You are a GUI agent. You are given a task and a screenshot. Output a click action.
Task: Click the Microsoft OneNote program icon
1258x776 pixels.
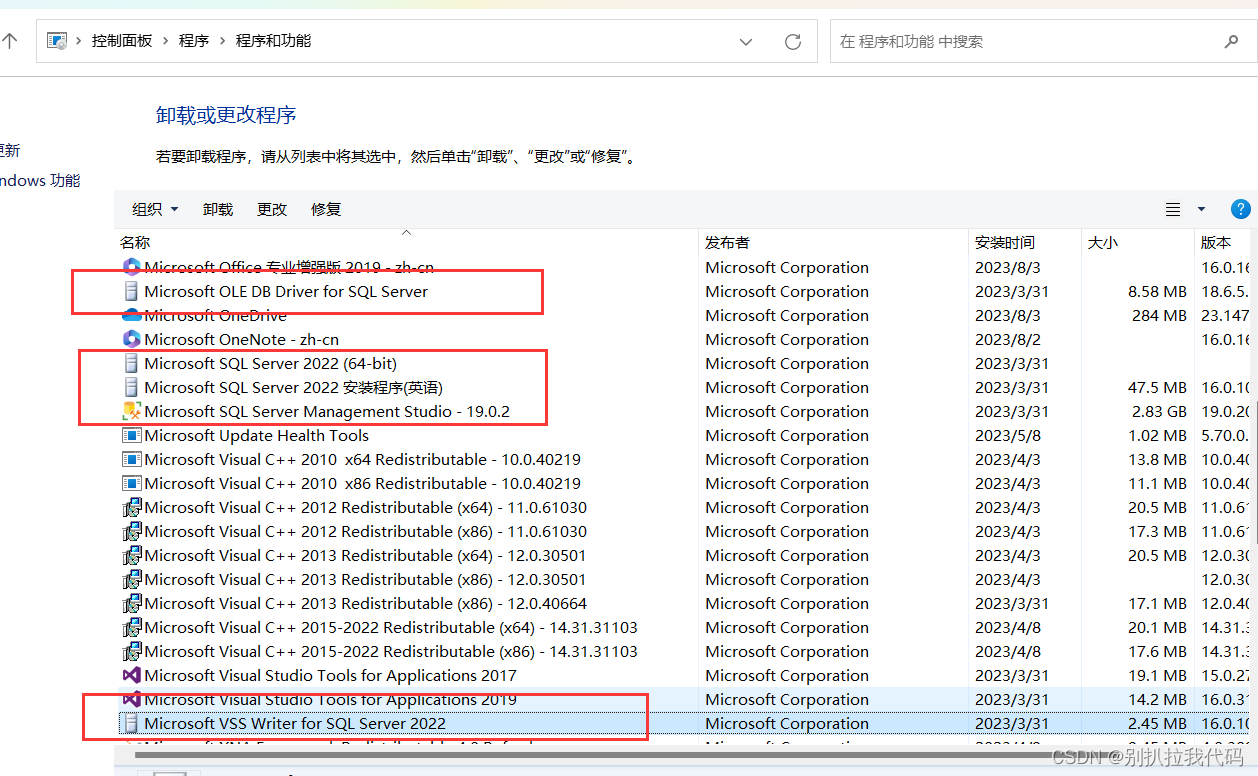point(131,339)
